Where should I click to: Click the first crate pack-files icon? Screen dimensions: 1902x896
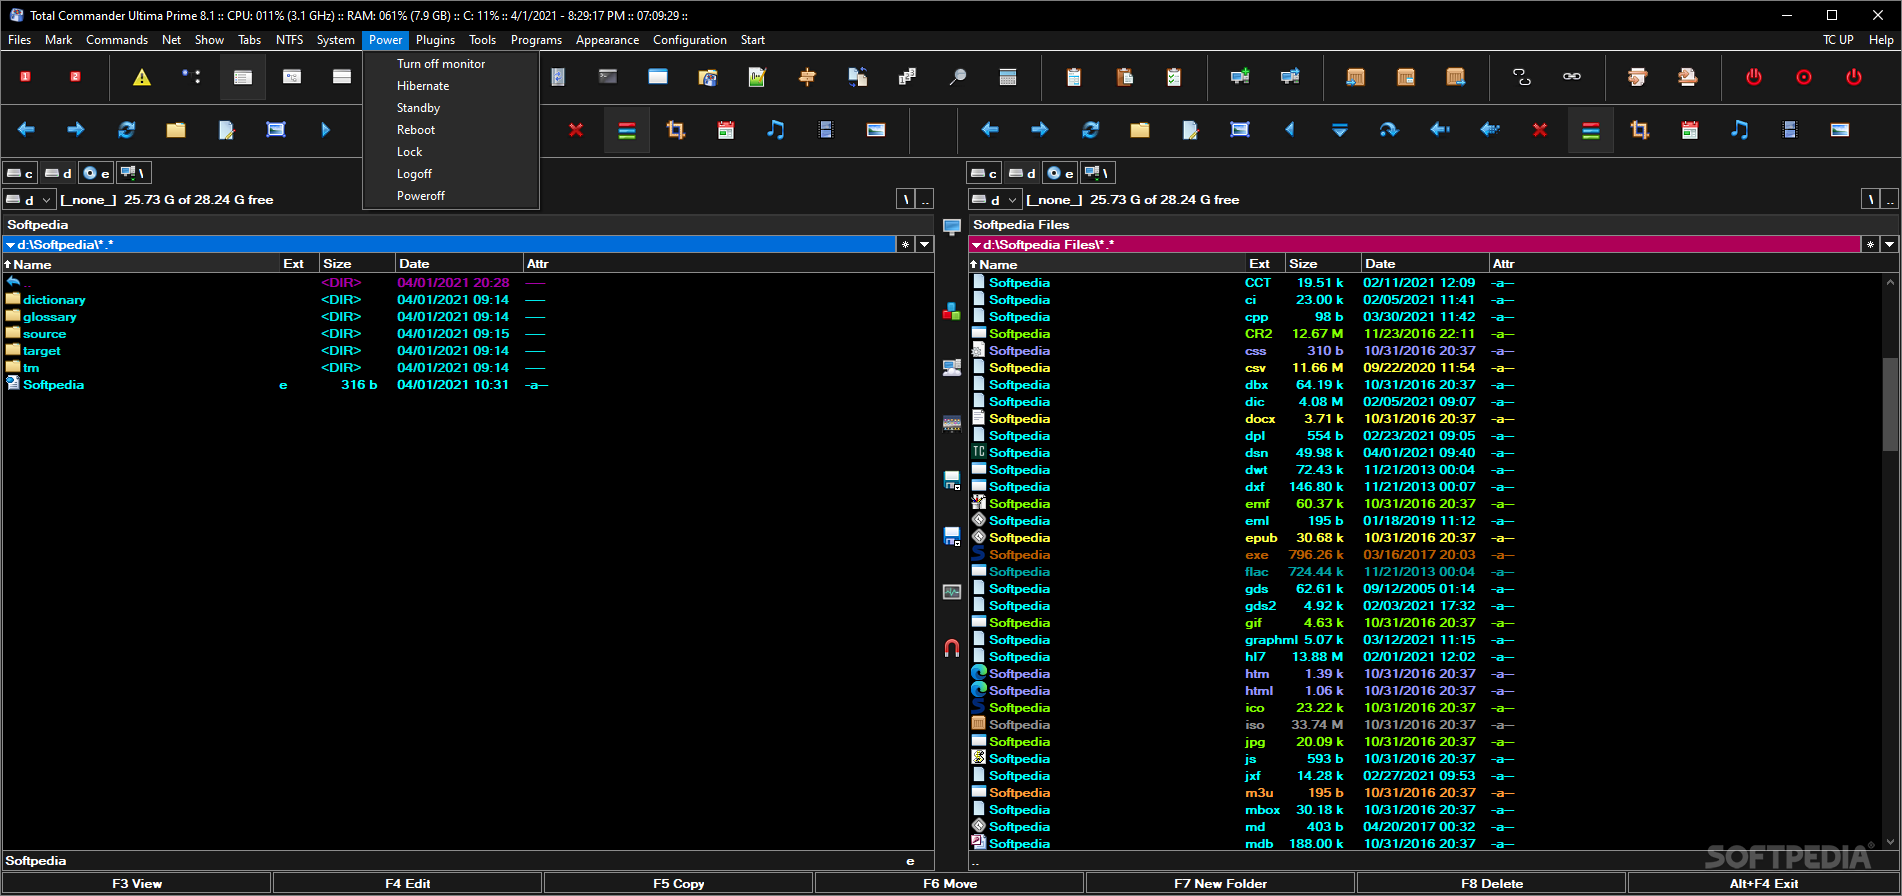1356,77
